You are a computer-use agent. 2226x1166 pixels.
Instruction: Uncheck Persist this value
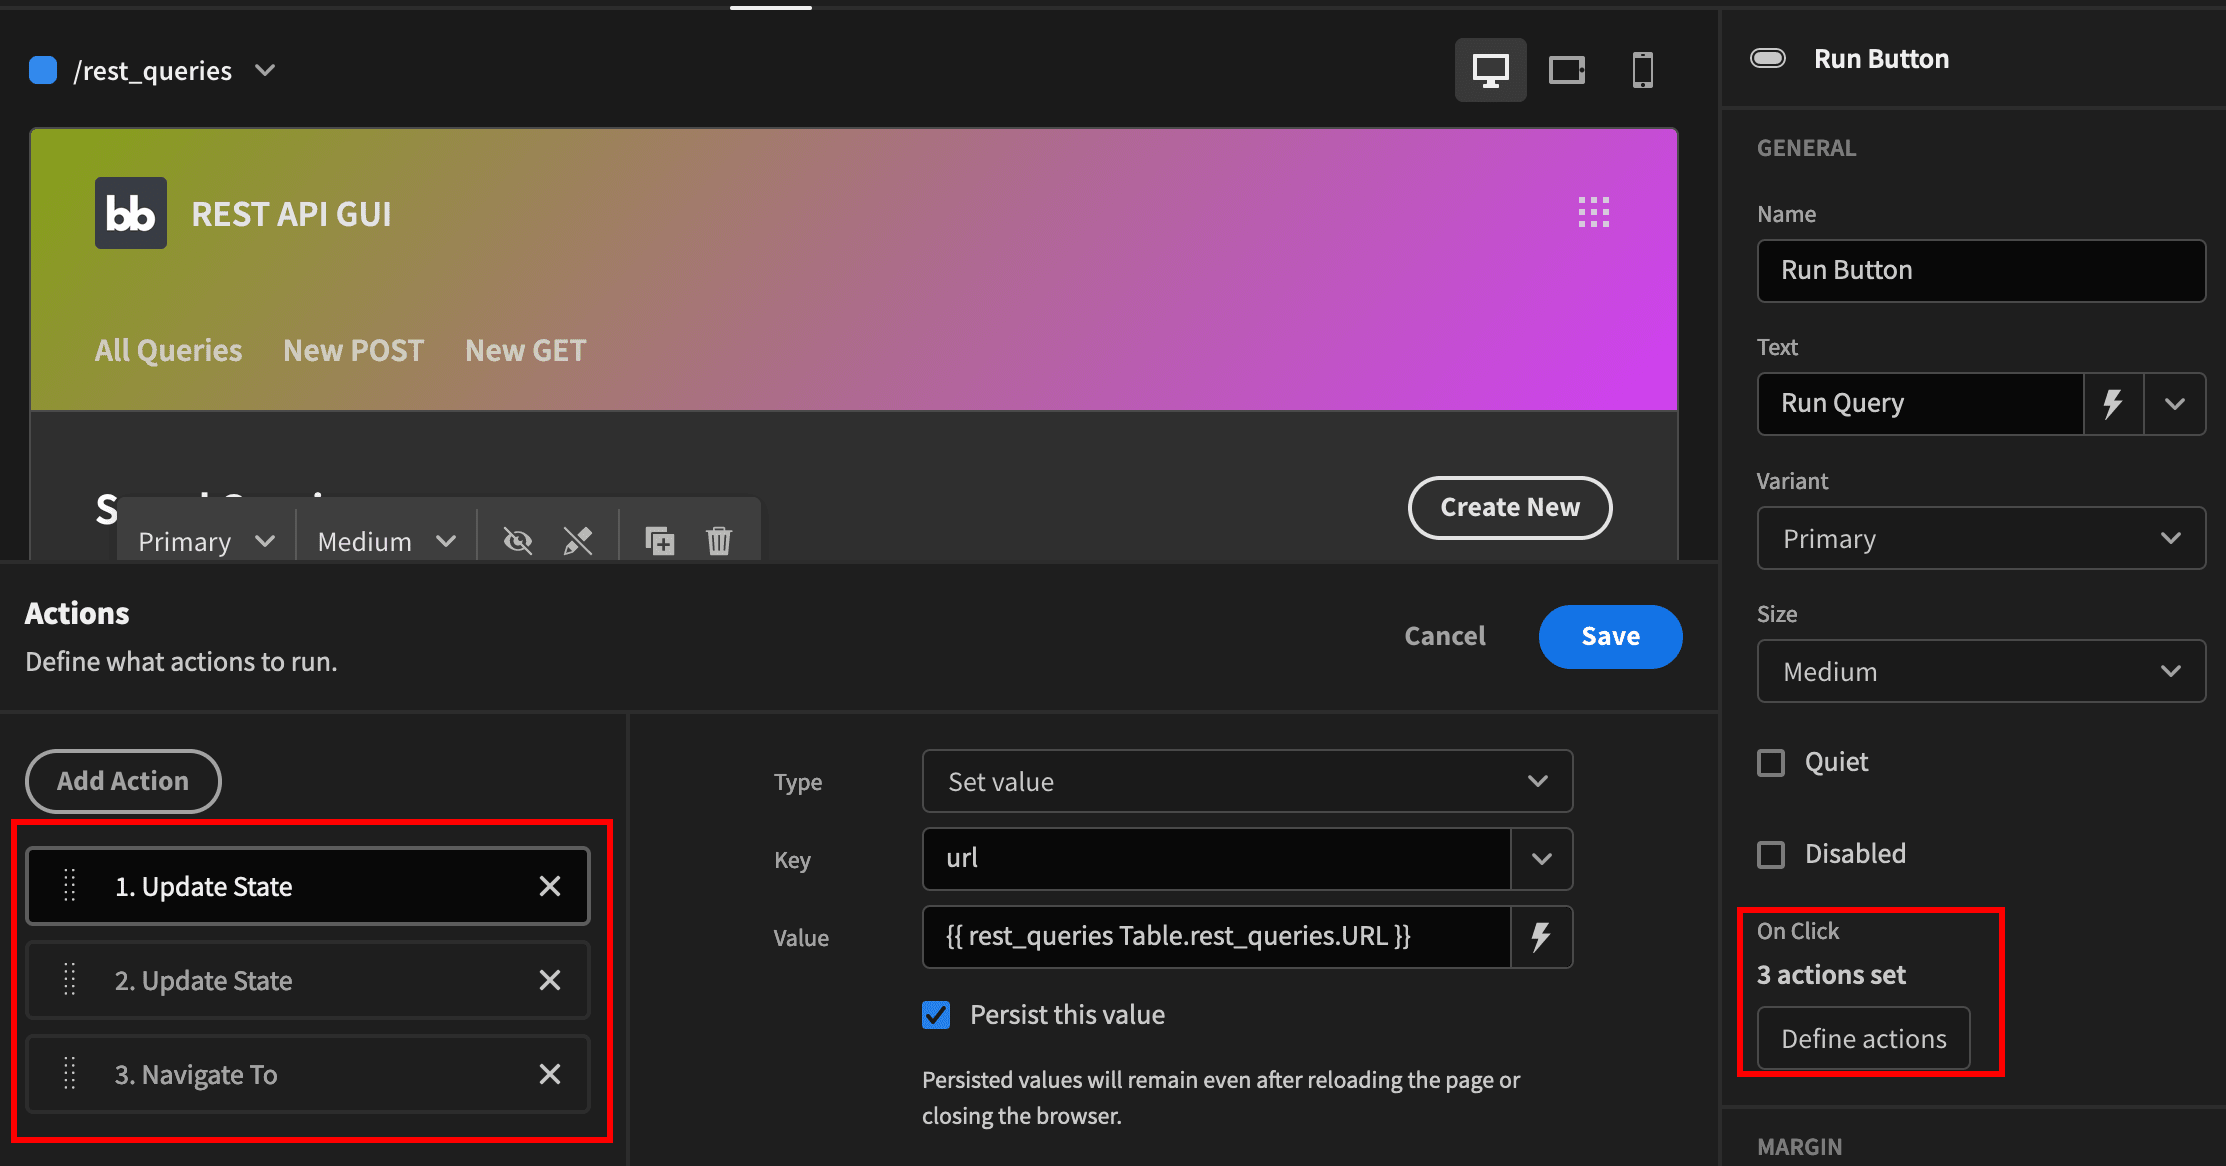tap(936, 1015)
